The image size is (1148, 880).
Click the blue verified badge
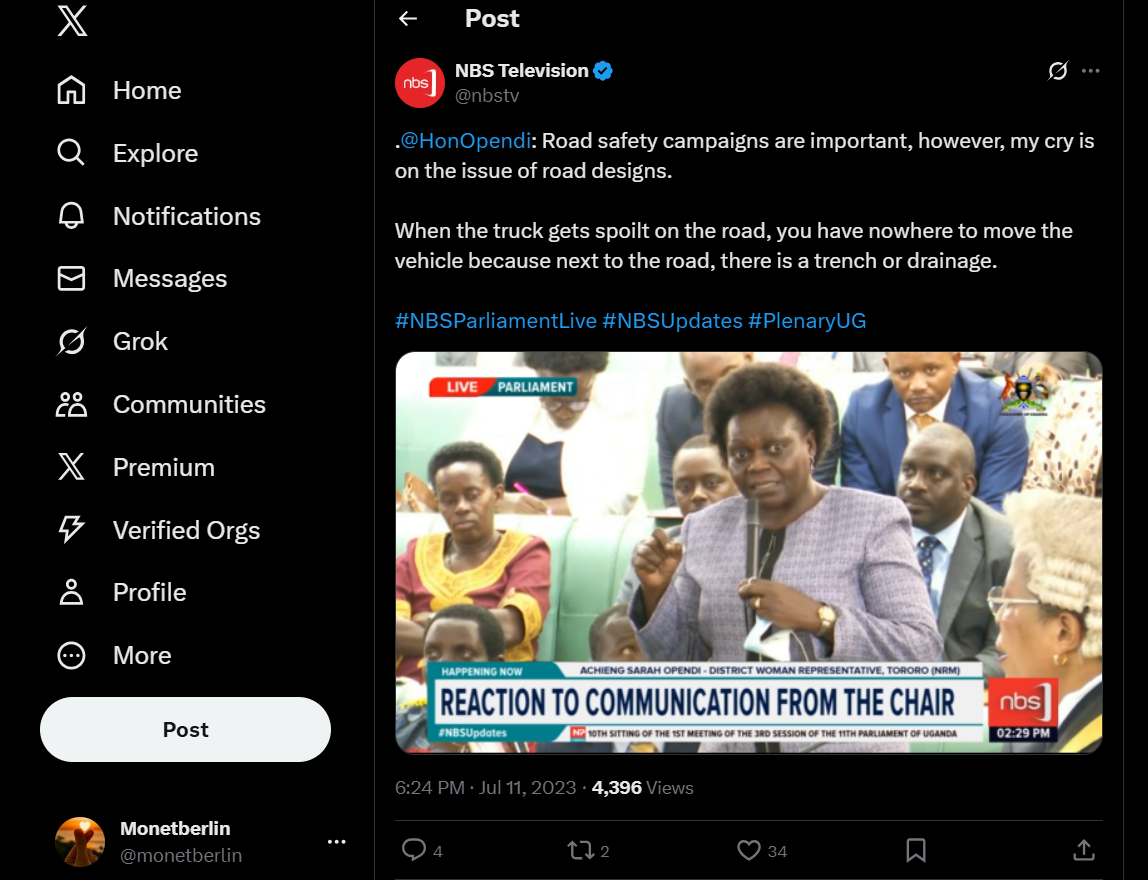click(603, 70)
